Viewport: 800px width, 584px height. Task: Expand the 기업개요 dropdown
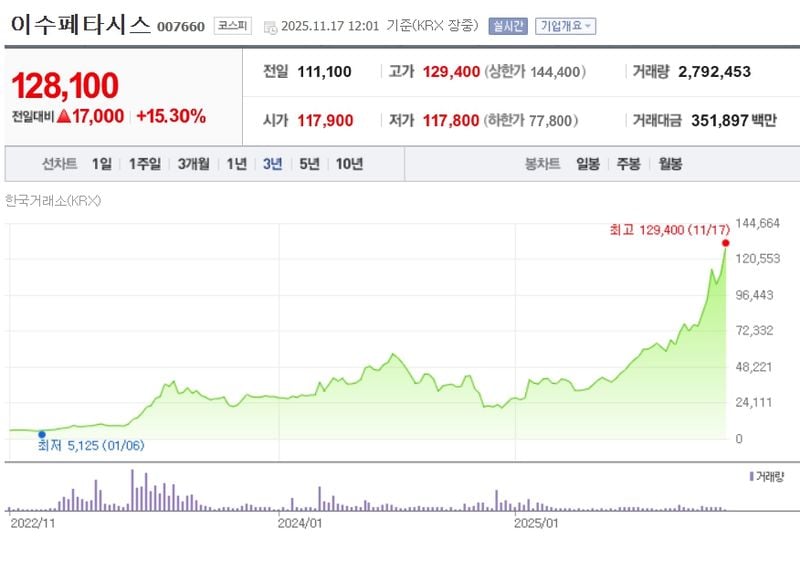pos(565,26)
